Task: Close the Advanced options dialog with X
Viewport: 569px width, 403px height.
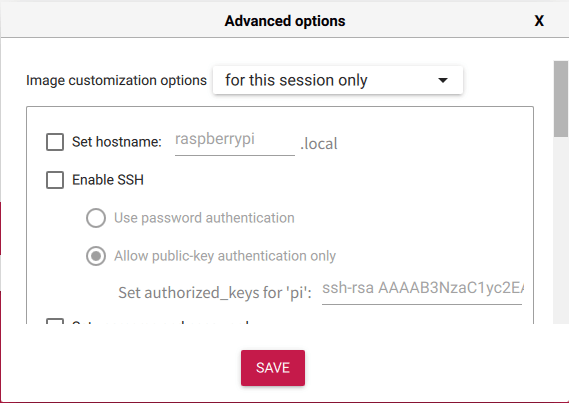Action: tap(539, 21)
